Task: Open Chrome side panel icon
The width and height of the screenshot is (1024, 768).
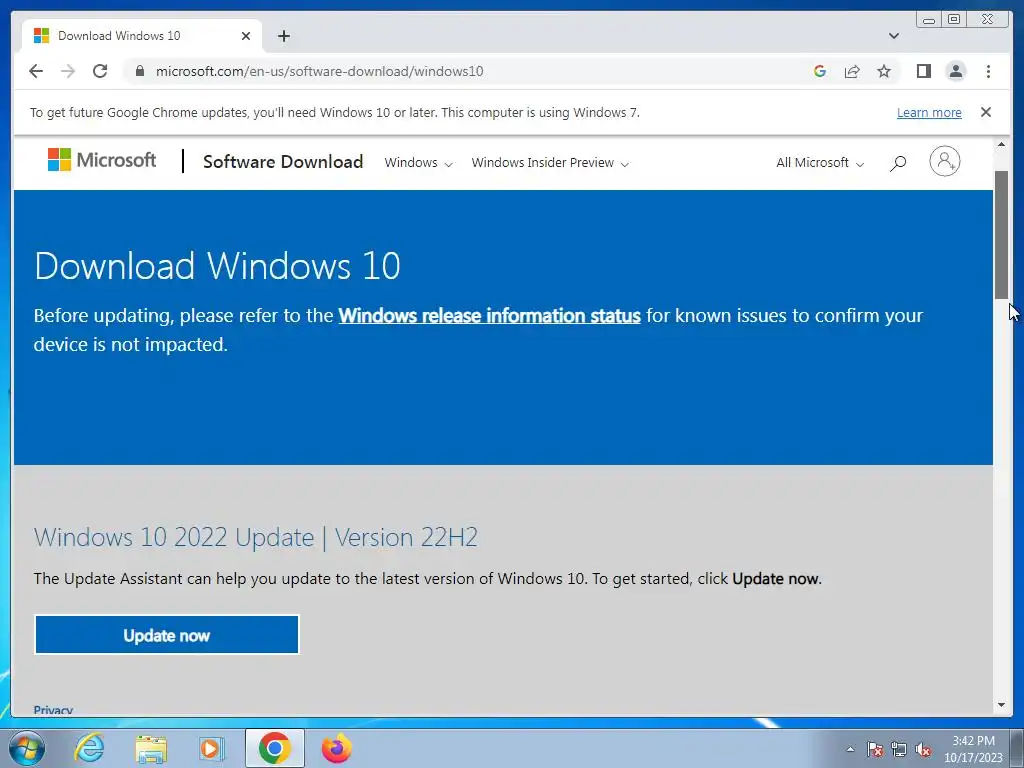Action: (x=923, y=71)
